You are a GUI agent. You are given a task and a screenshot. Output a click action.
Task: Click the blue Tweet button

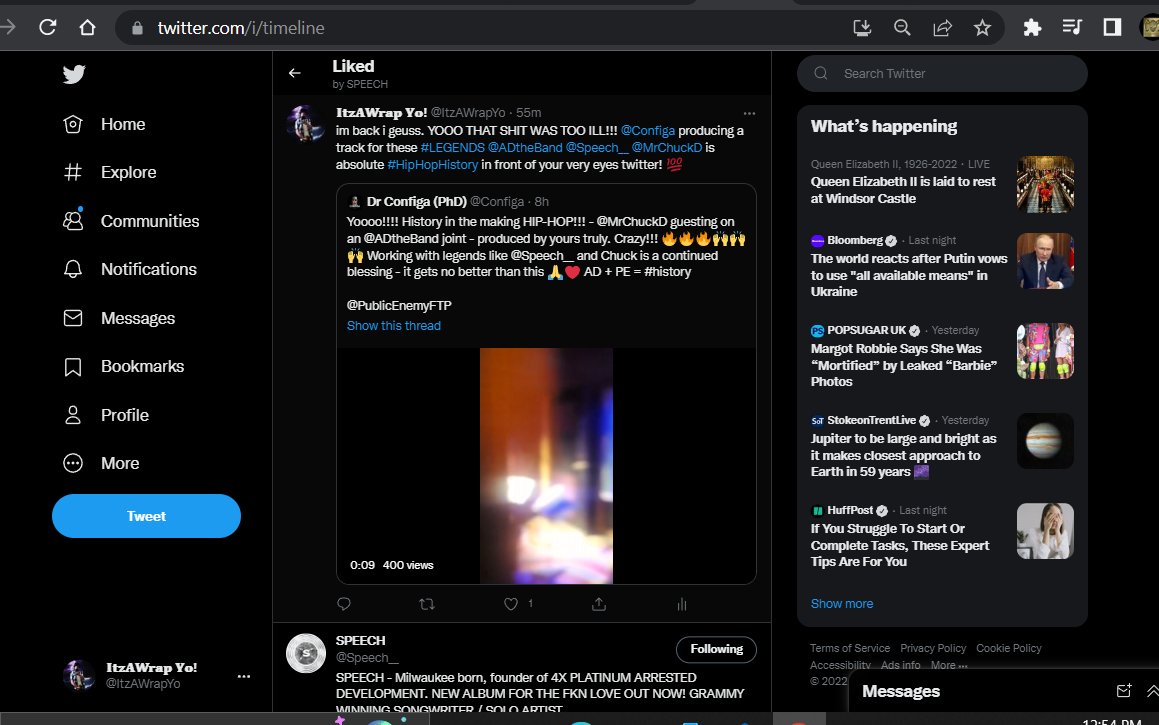146,516
